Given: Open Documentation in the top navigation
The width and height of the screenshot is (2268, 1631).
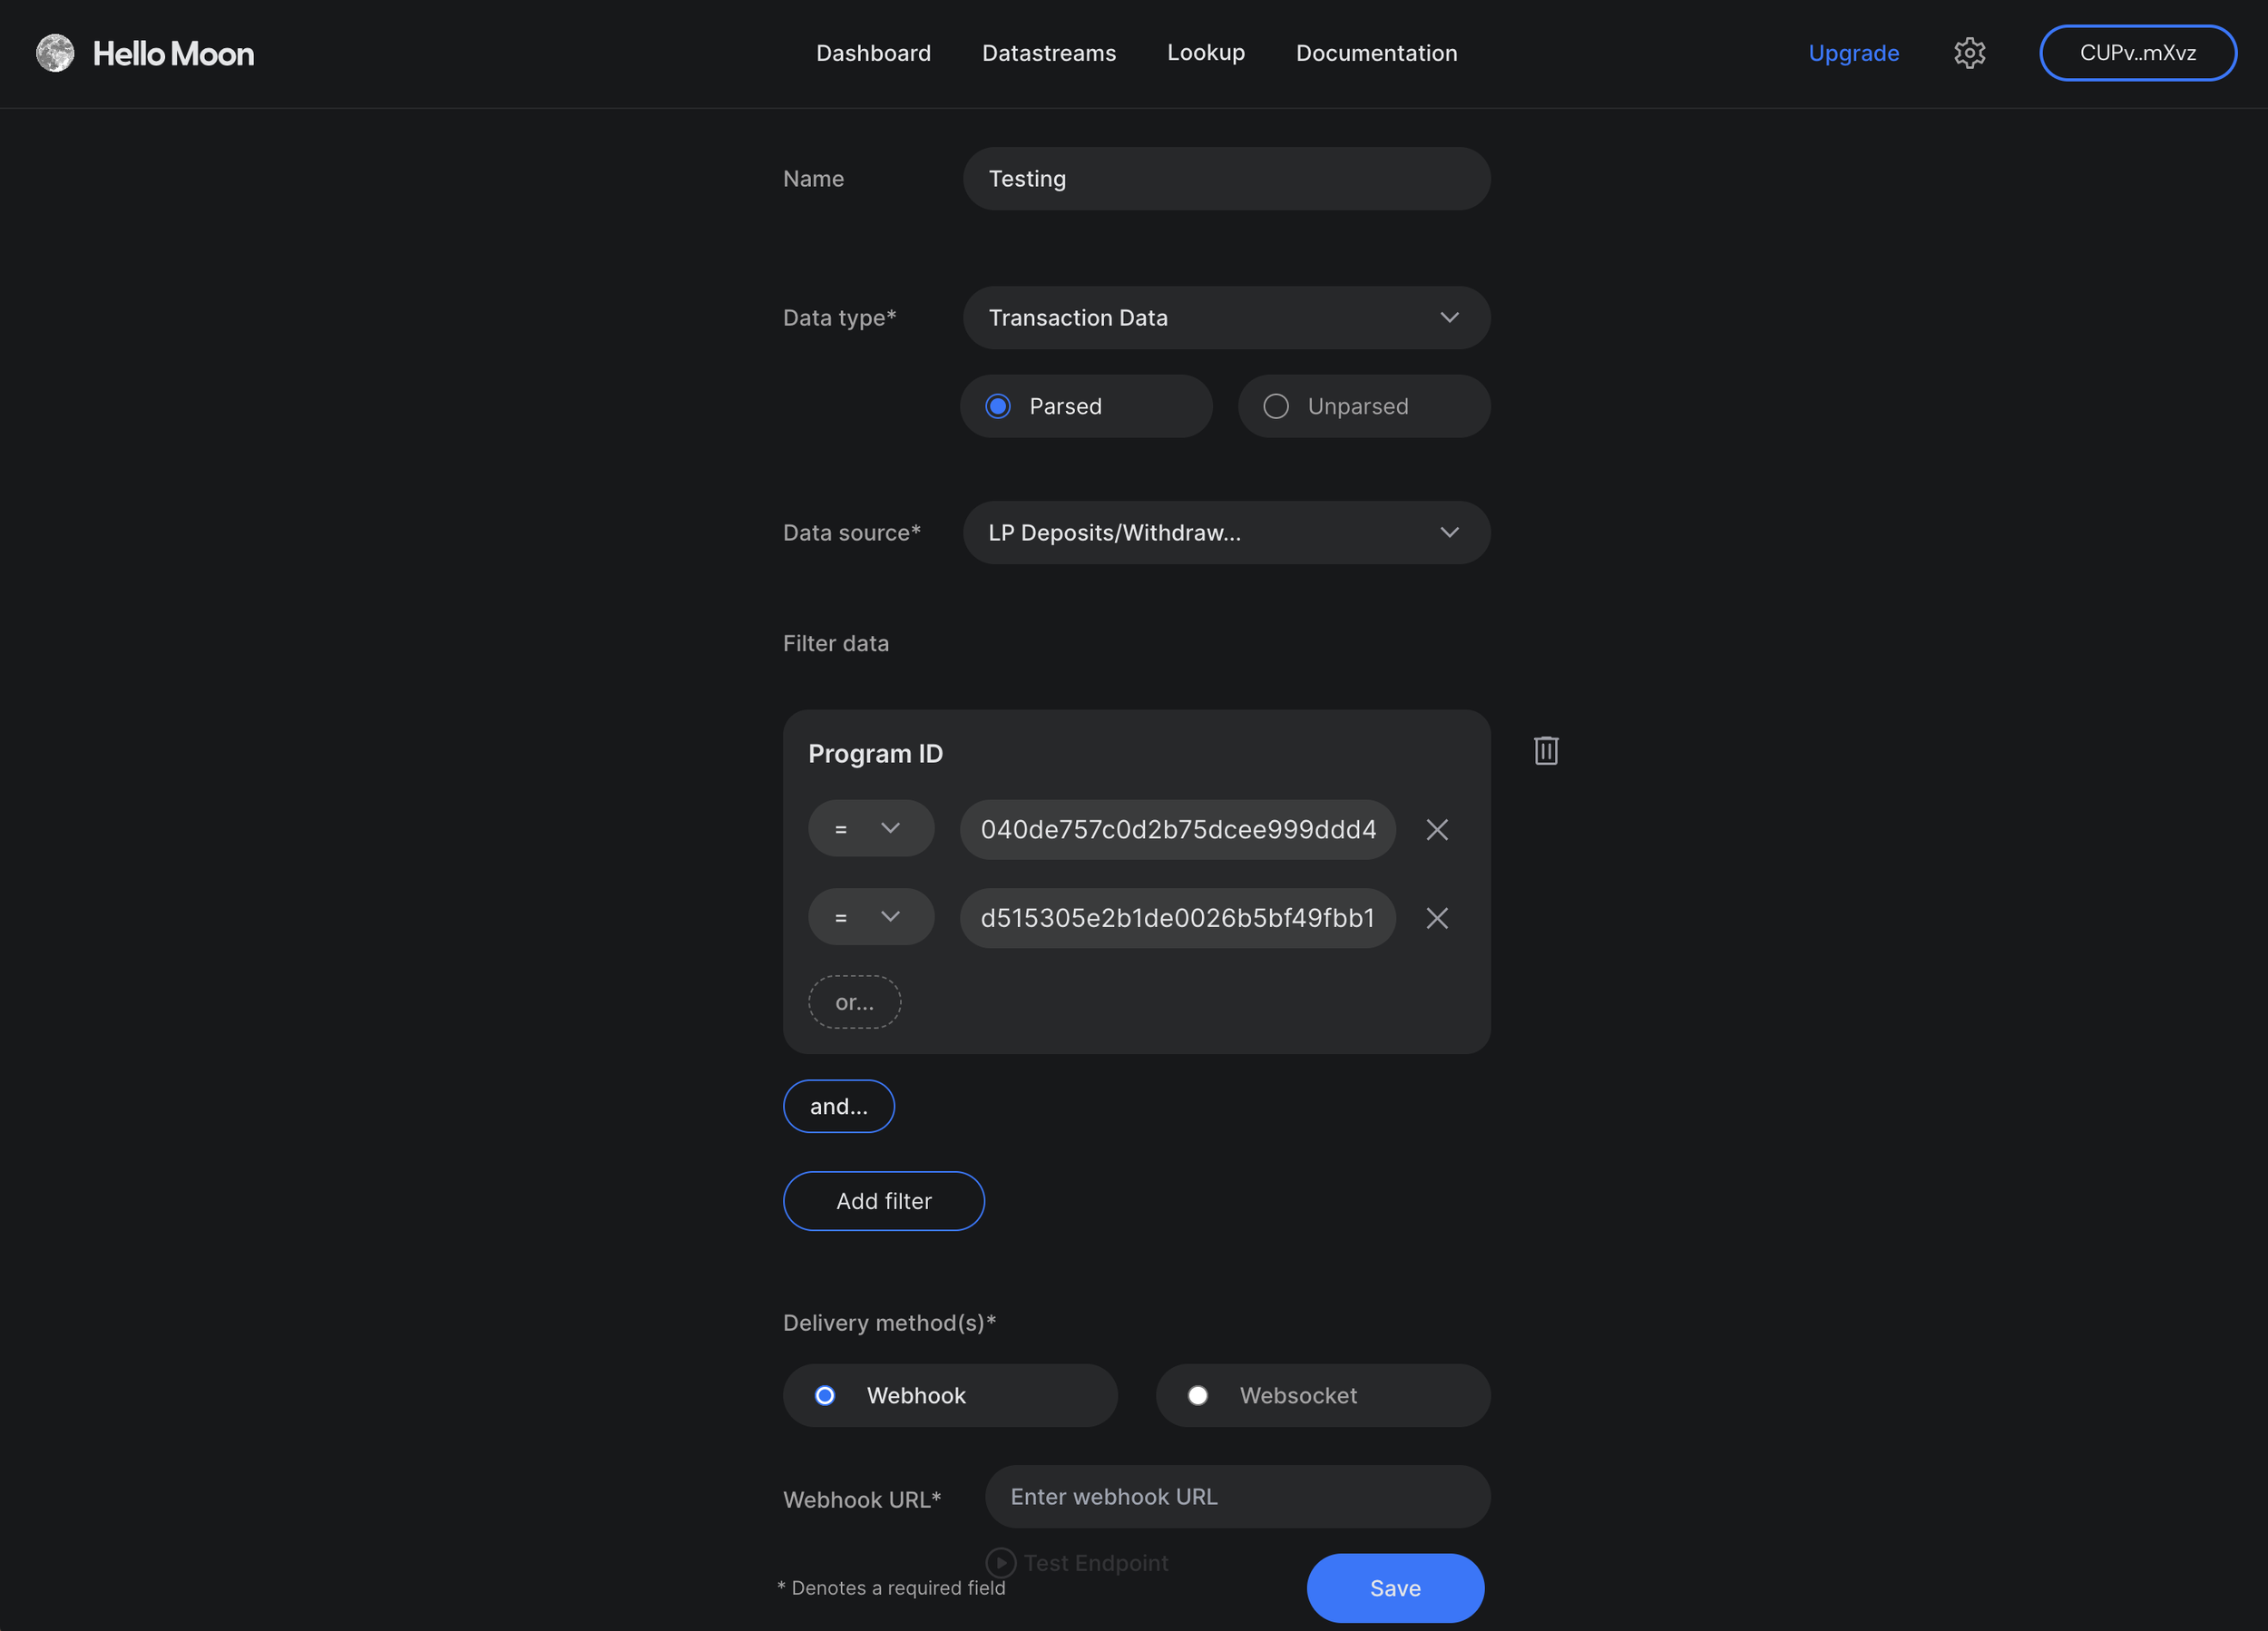Looking at the screenshot, I should (1376, 53).
